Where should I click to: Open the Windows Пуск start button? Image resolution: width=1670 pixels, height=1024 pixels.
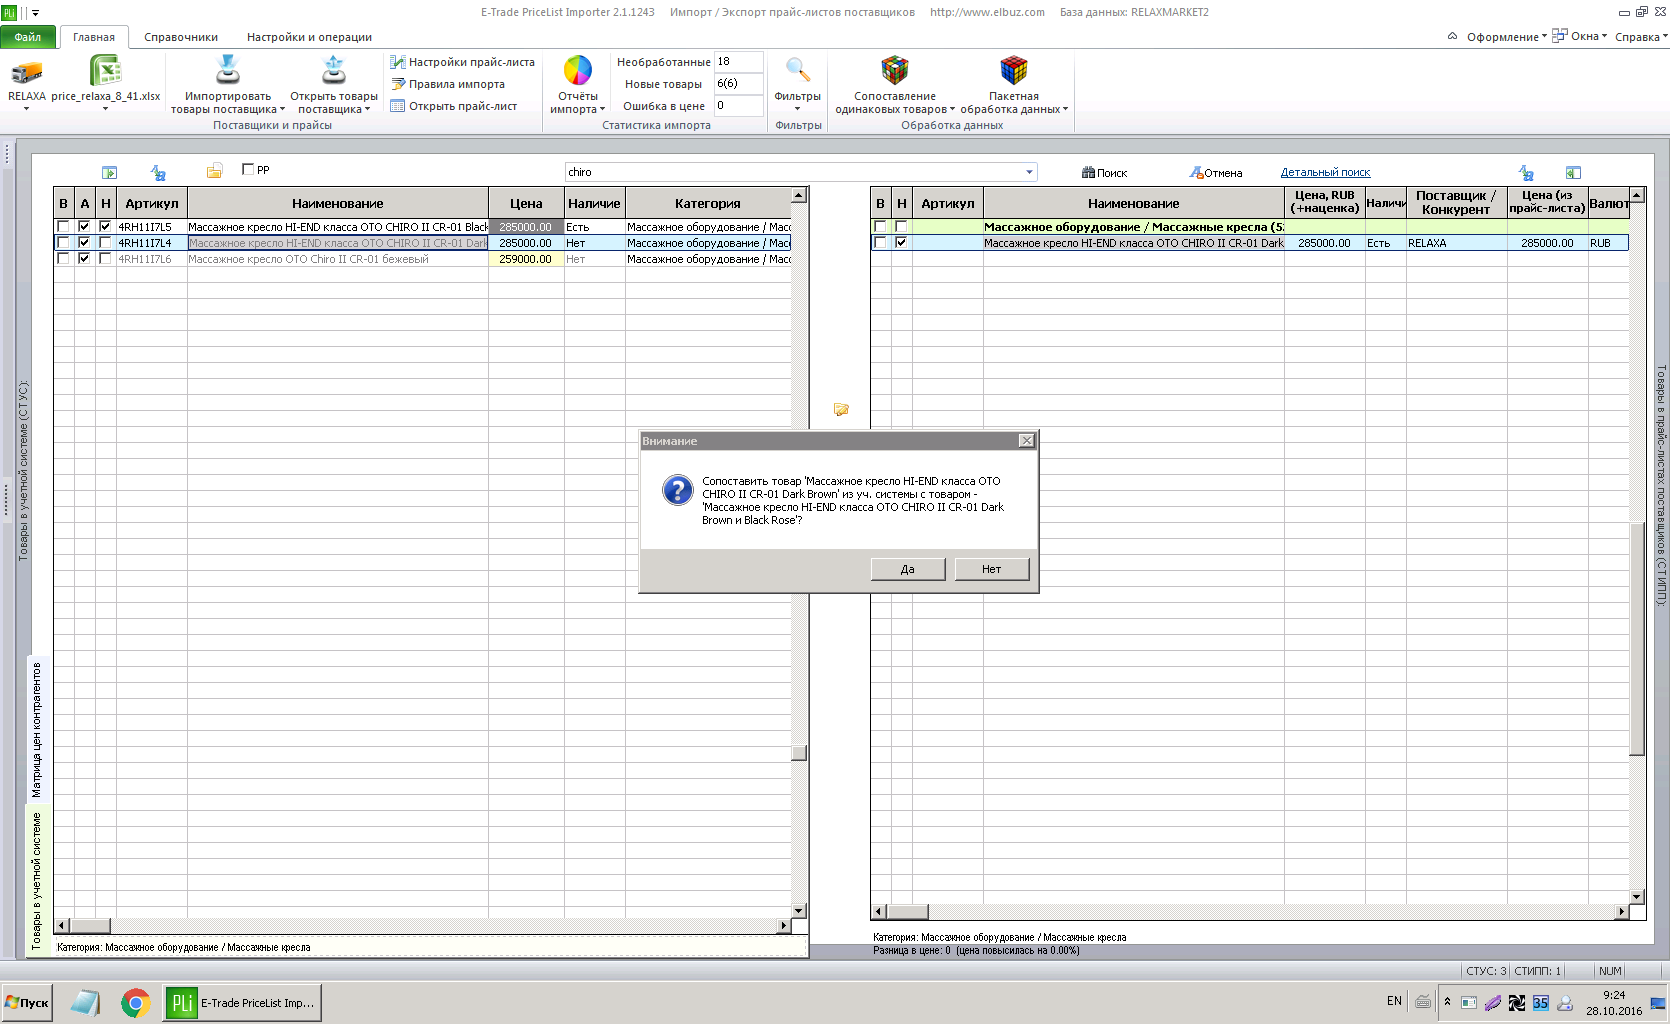(x=27, y=1003)
